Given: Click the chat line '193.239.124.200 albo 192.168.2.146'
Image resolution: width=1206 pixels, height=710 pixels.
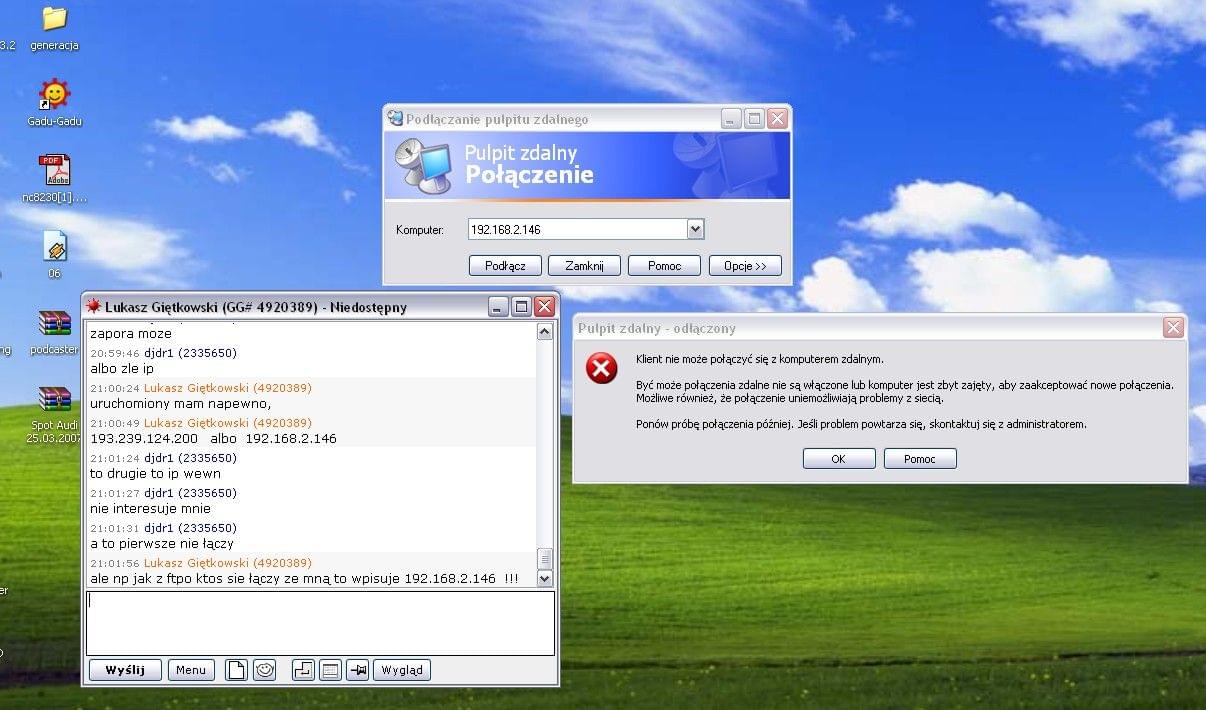Looking at the screenshot, I should (213, 439).
